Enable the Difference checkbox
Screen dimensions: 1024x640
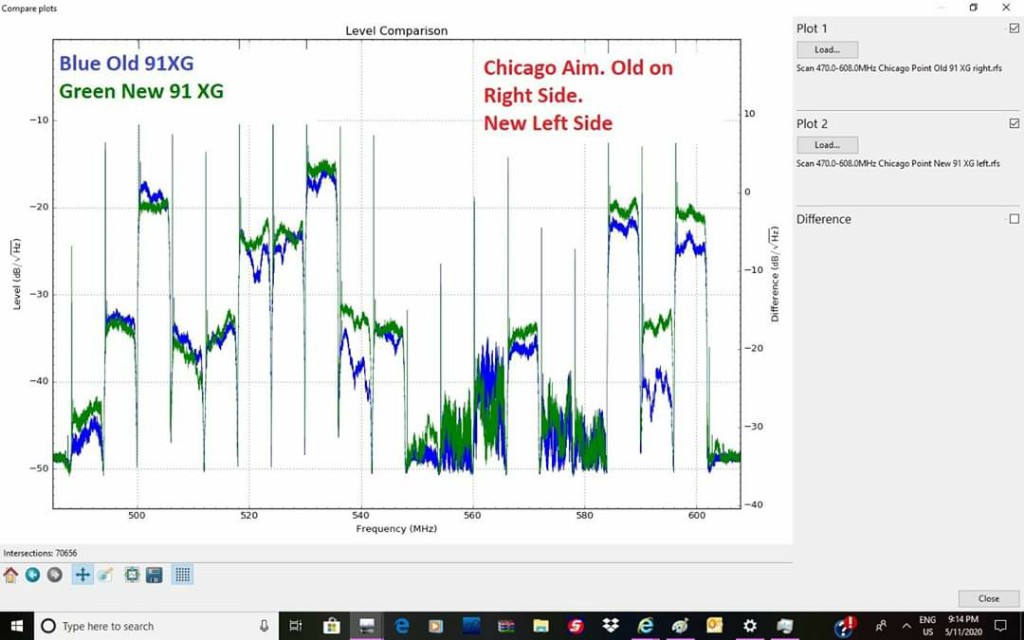1014,219
